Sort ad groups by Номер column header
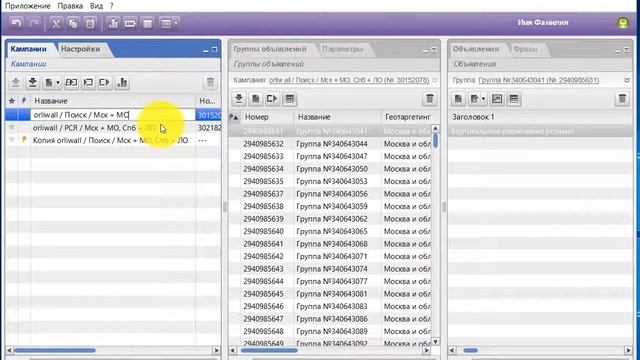 pyautogui.click(x=267, y=117)
